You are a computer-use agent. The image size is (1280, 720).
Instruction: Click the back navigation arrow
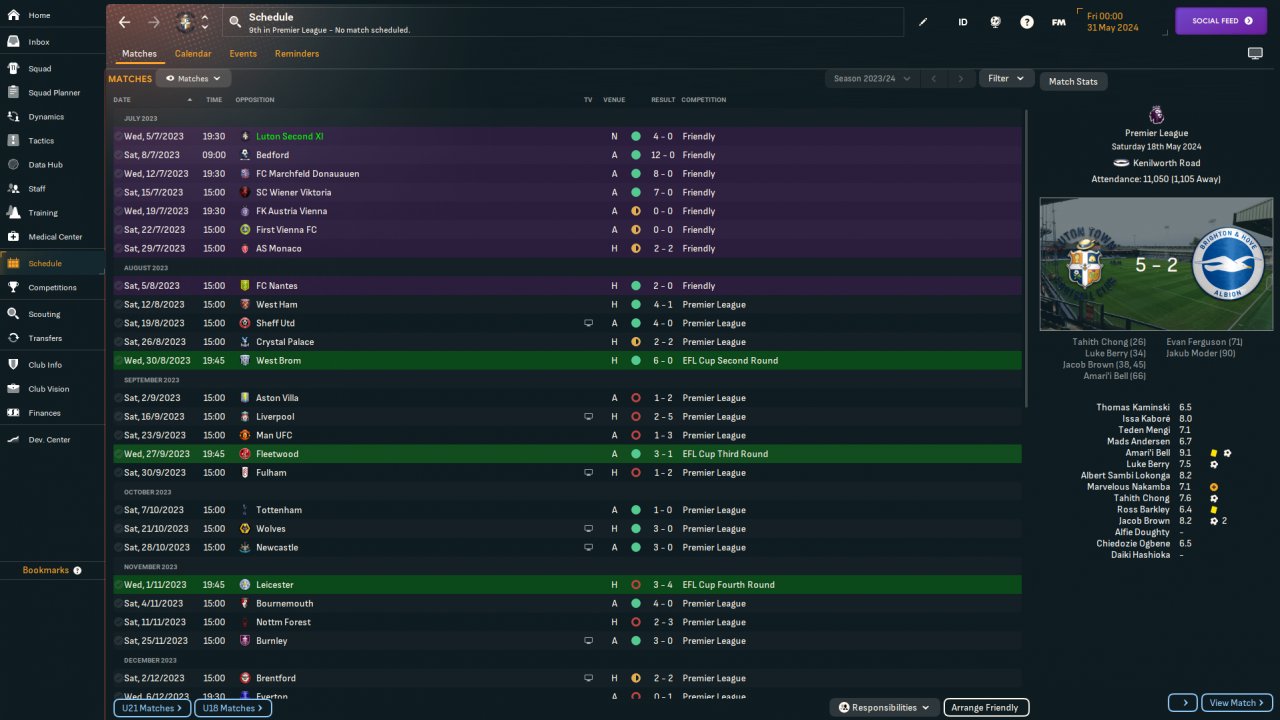pos(124,22)
